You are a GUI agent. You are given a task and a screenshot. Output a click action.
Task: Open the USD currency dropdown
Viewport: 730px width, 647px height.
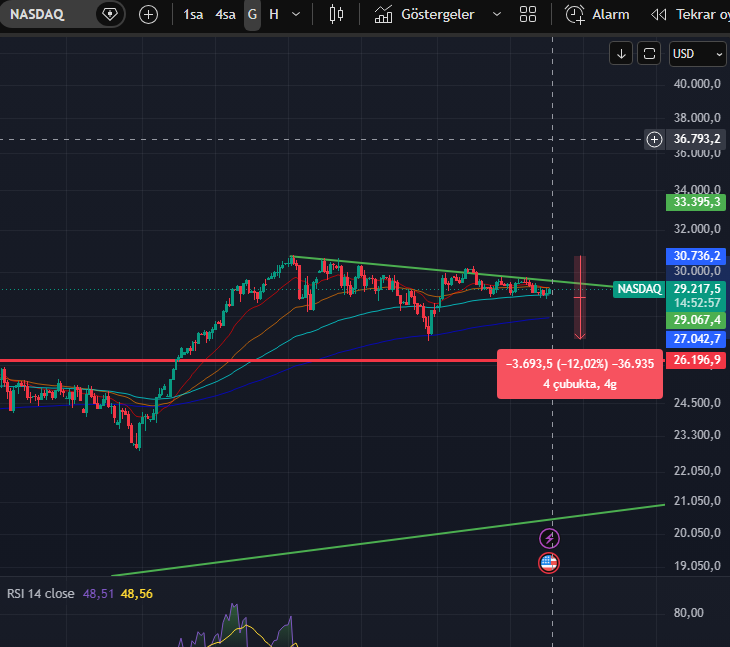(697, 54)
